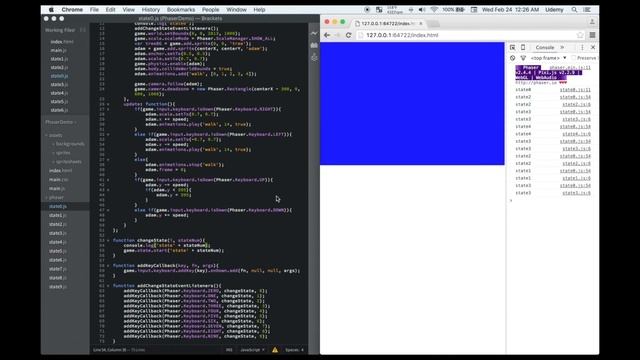Open the People menu

[211, 9]
